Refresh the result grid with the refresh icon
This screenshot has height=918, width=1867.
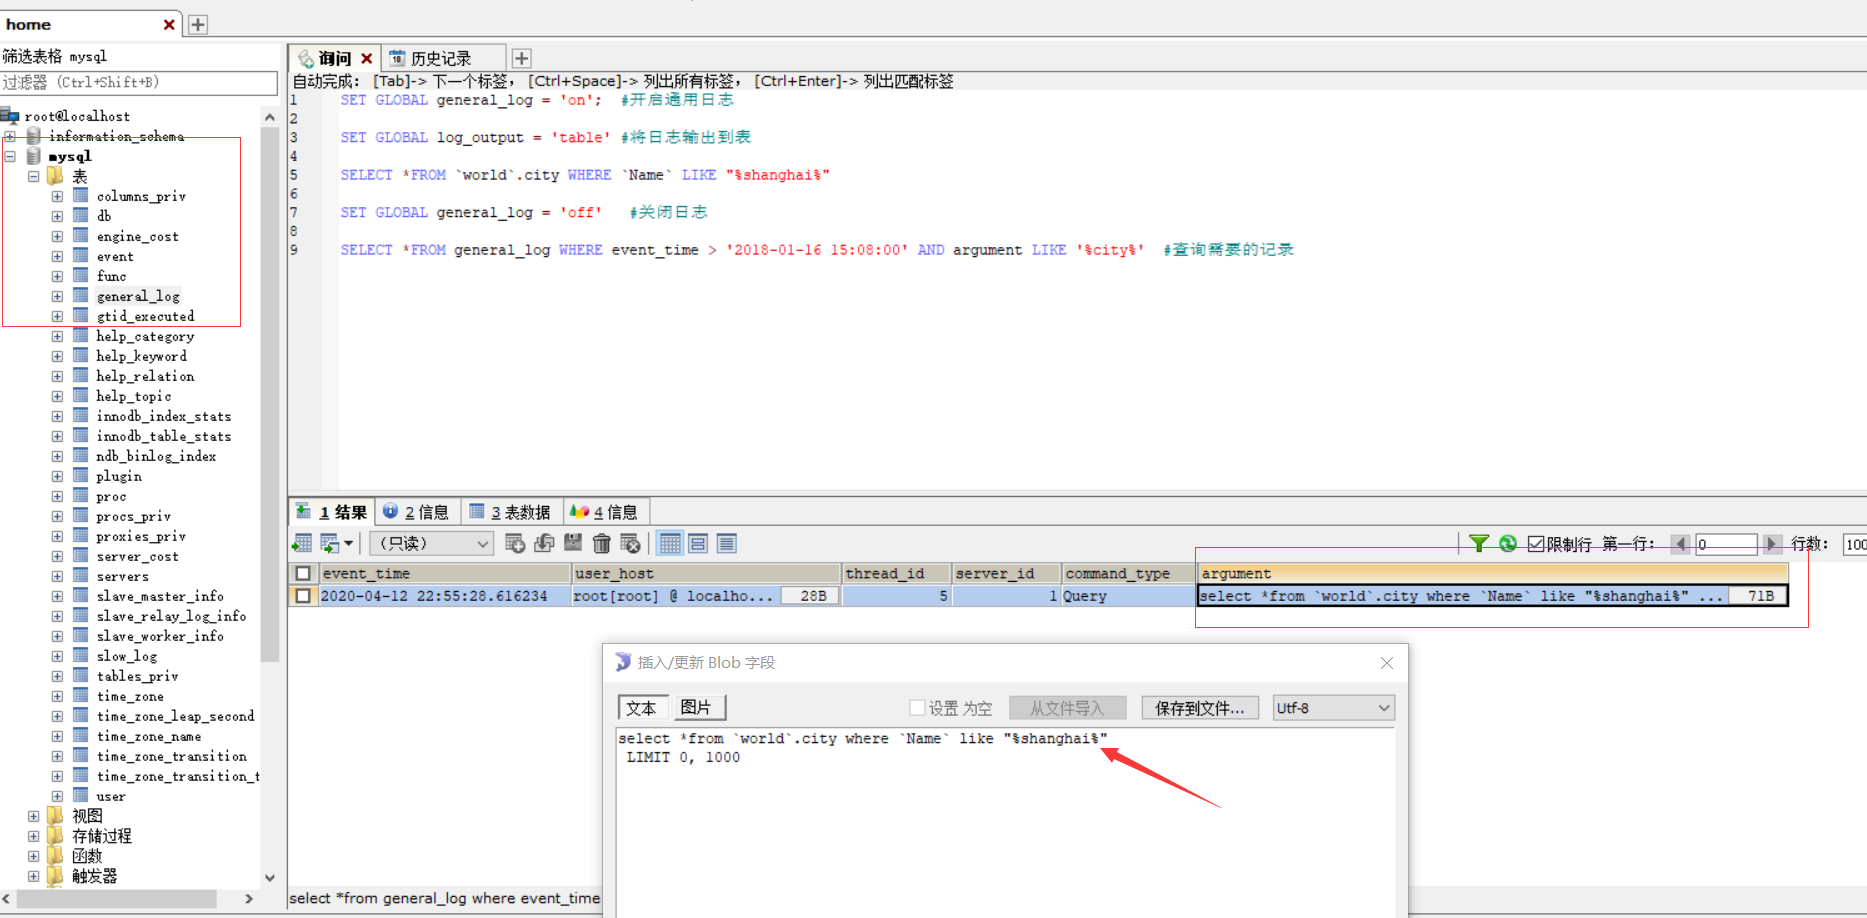tap(1507, 543)
